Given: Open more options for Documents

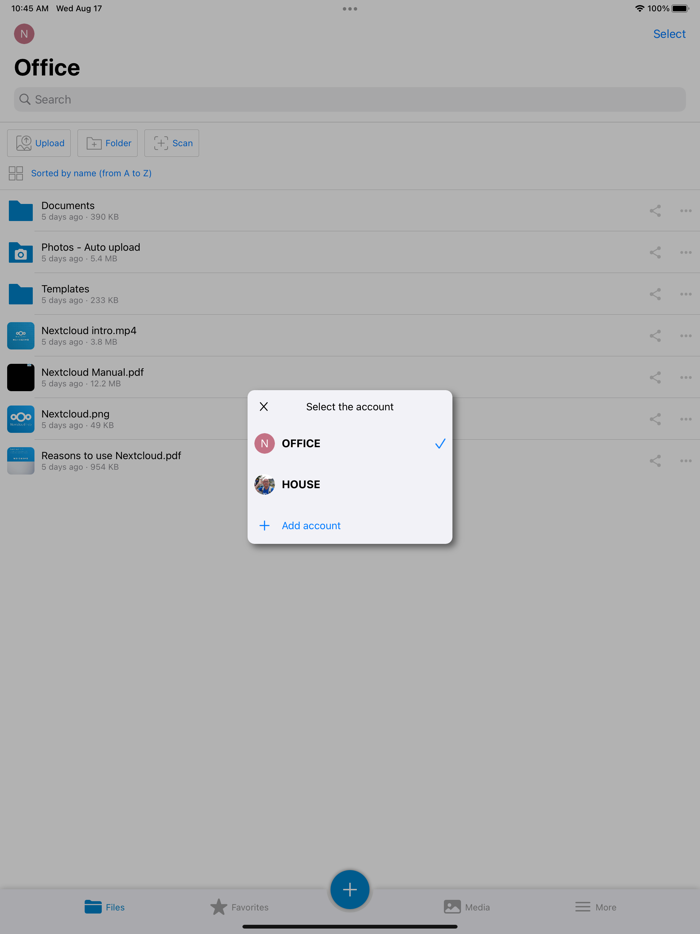Looking at the screenshot, I should pyautogui.click(x=686, y=211).
